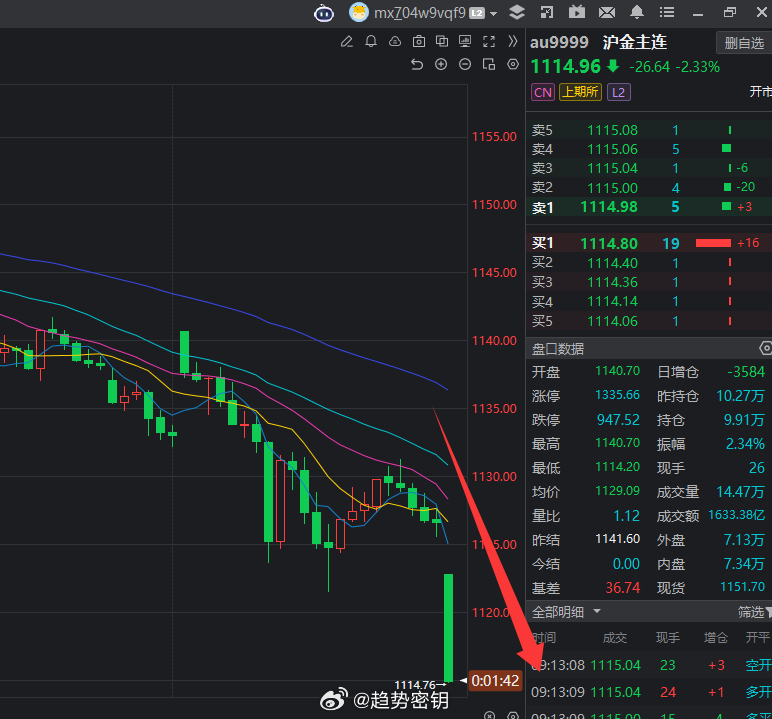Toggle fullscreen chart view

[x=489, y=41]
